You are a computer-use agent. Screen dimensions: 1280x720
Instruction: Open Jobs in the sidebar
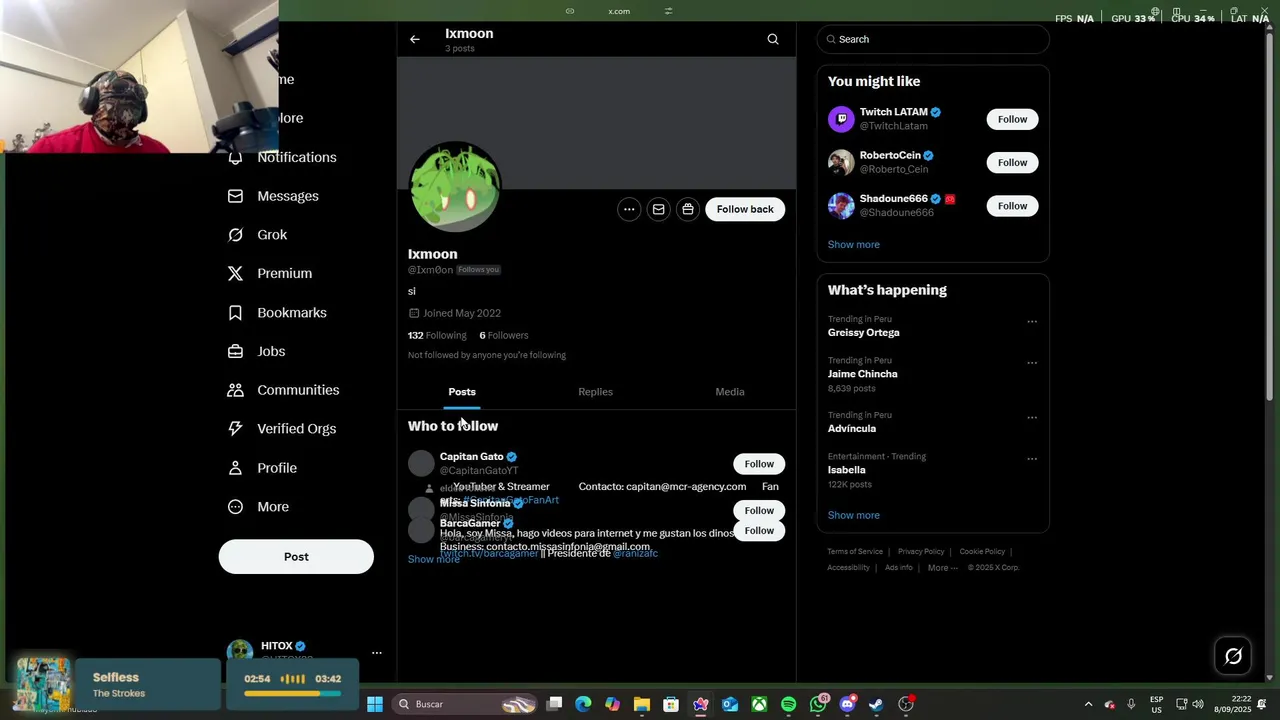point(257,351)
